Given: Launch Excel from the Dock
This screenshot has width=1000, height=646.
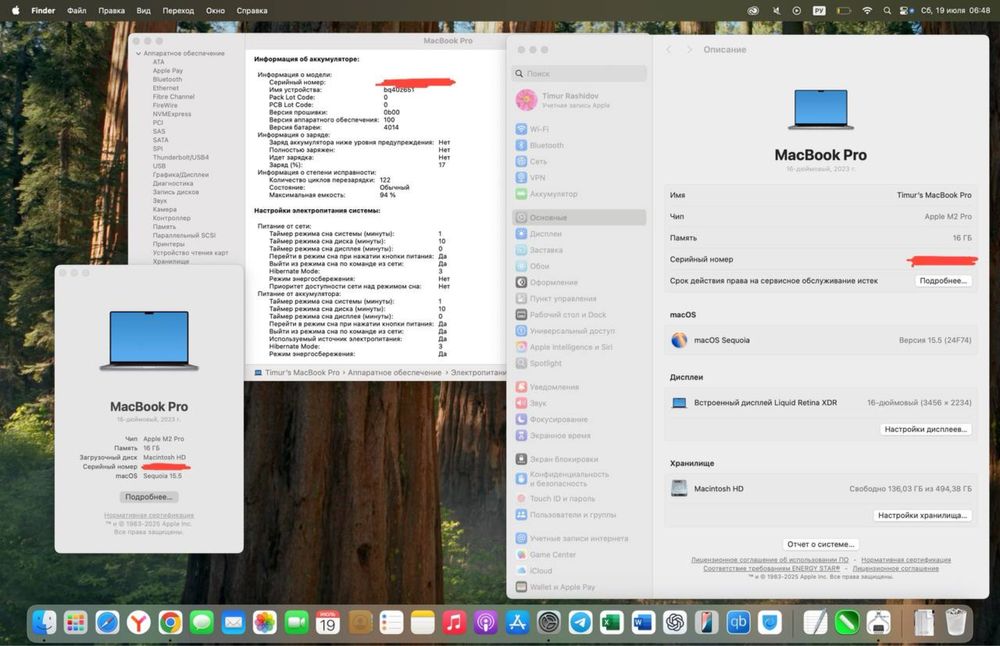Looking at the screenshot, I should pyautogui.click(x=612, y=622).
